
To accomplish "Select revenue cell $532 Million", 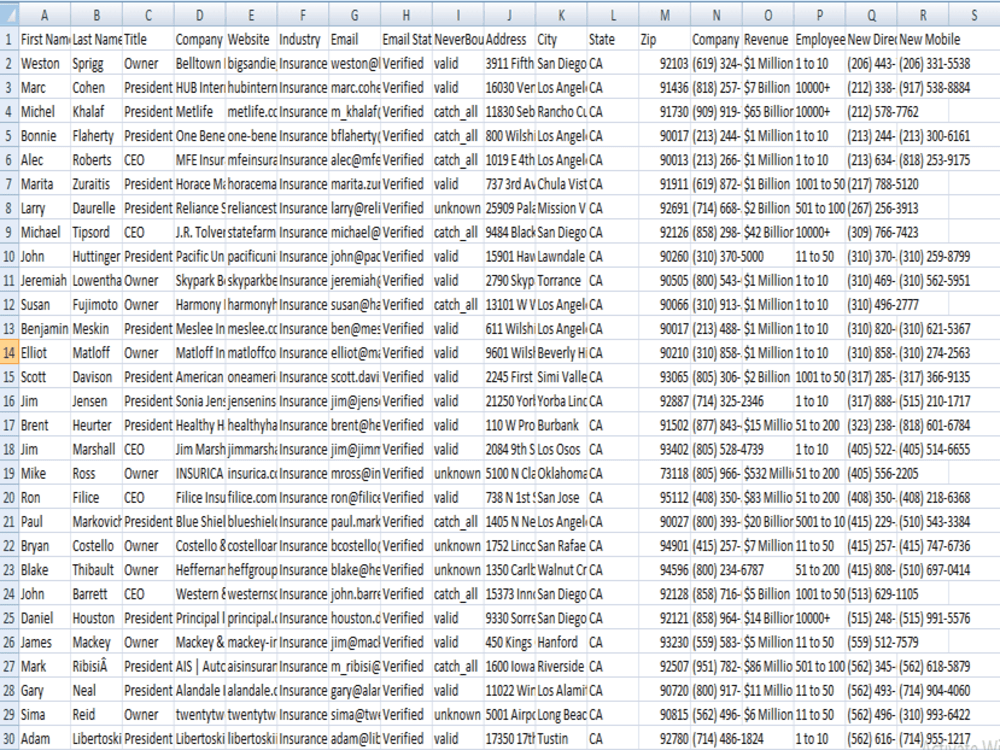I will [768, 473].
